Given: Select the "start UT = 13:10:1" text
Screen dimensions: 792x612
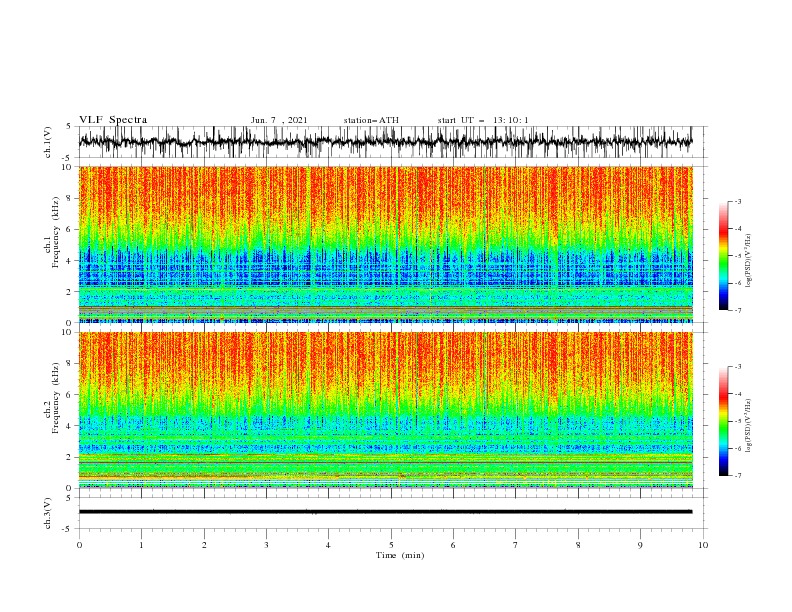Looking at the screenshot, I should pos(483,120).
